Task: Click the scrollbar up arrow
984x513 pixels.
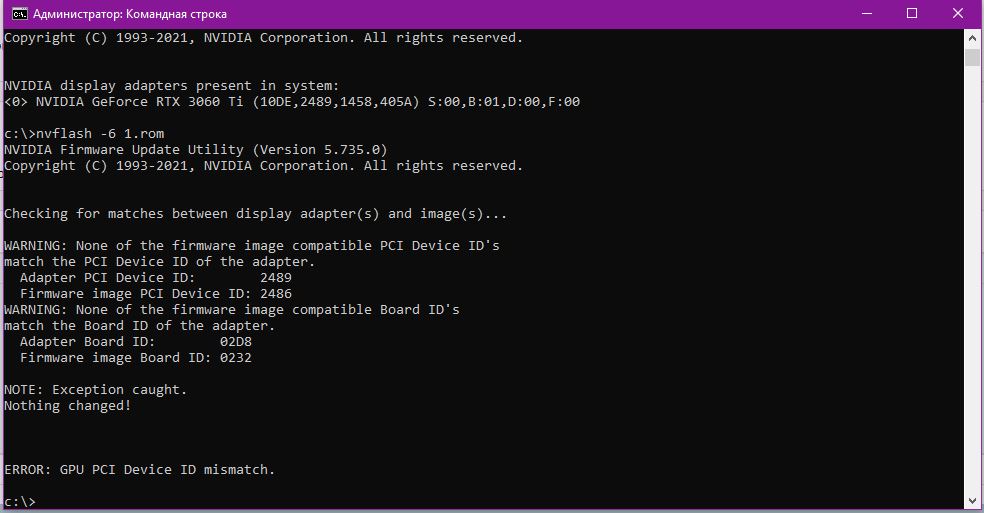Action: click(972, 37)
